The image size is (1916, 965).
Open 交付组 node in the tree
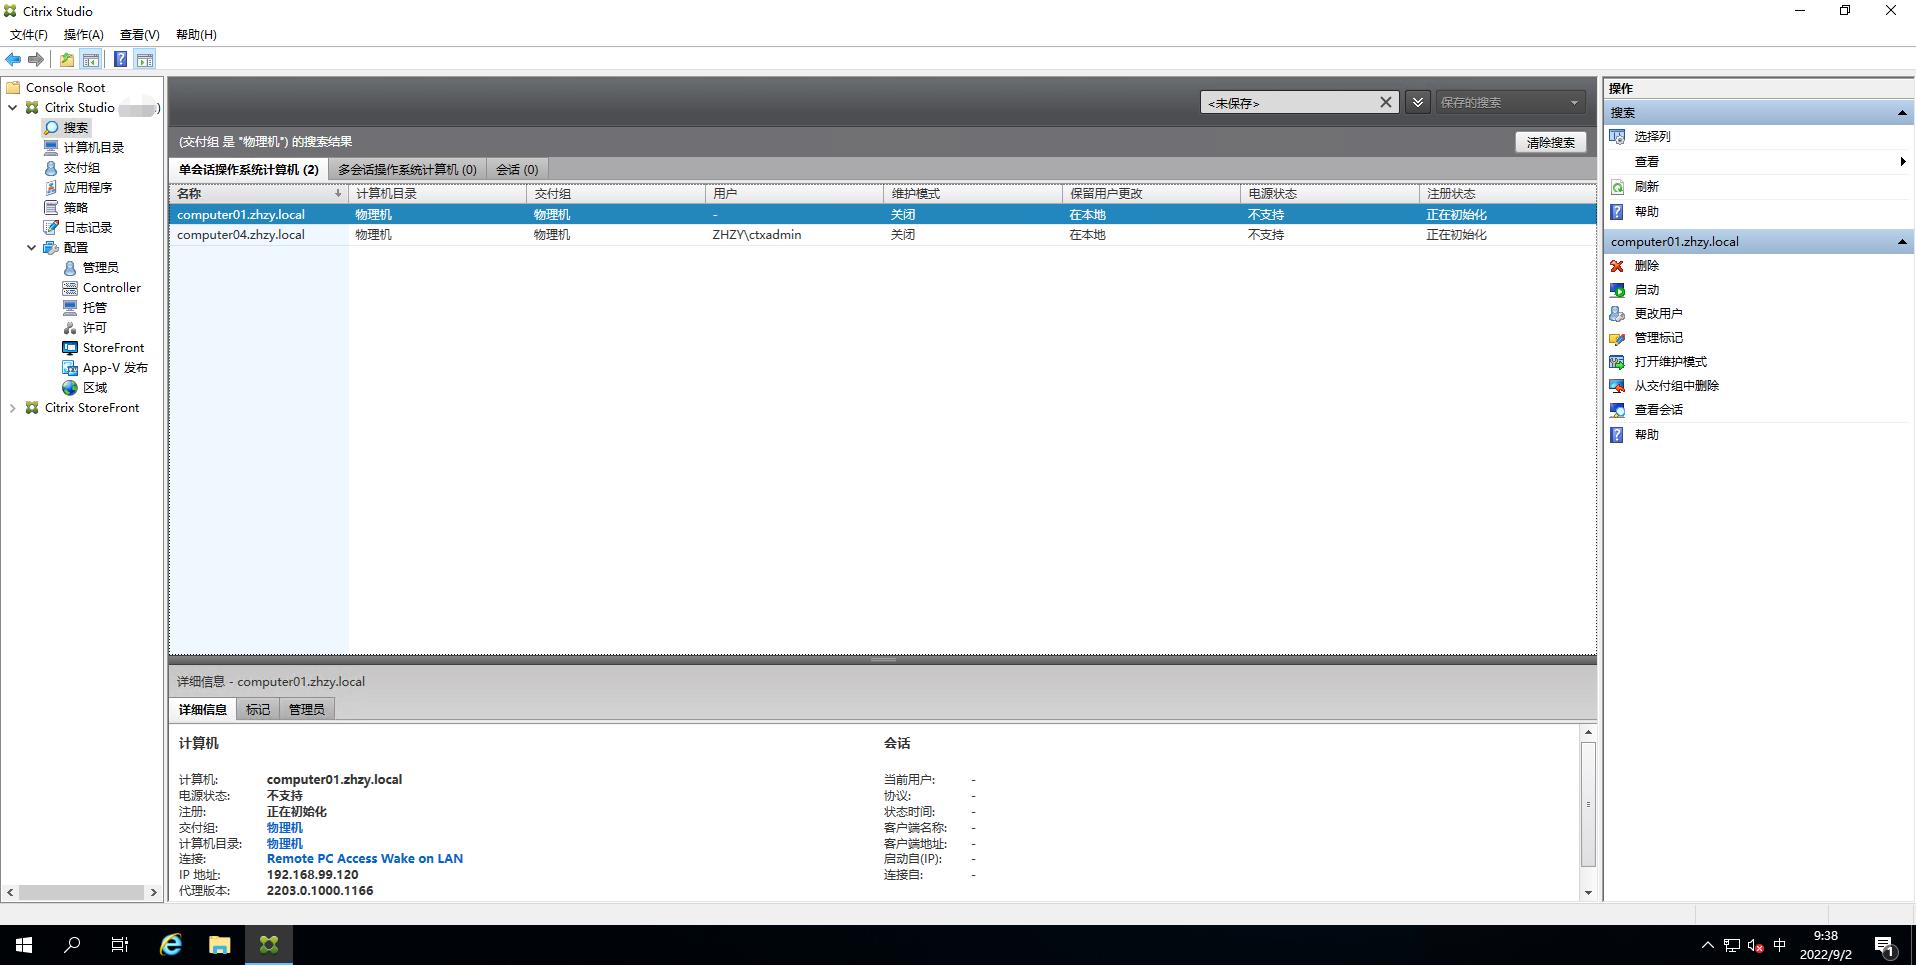[x=82, y=167]
